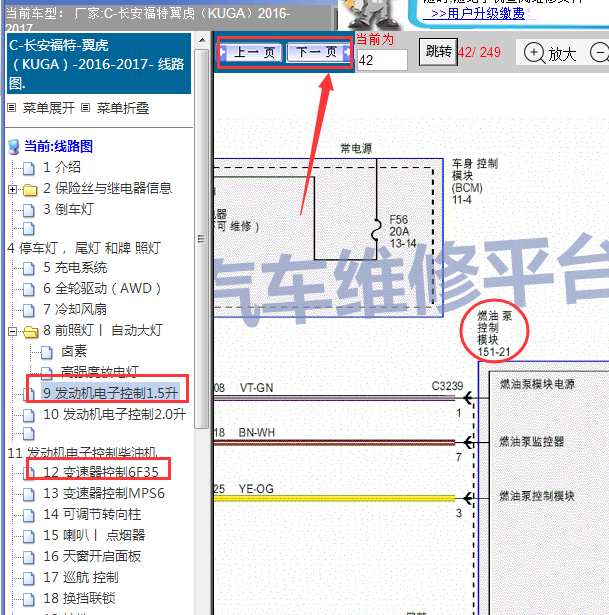
Task: Open 18 换挡联锁
Action: 79,598
